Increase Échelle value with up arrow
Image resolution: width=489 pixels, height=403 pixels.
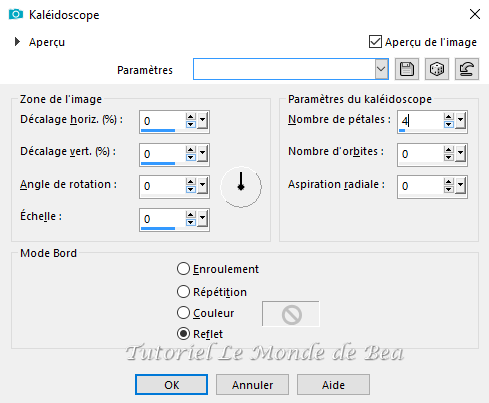pos(191,215)
